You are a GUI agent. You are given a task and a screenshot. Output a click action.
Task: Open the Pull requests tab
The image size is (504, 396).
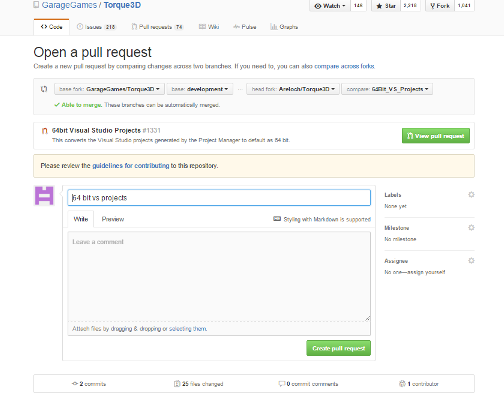[157, 27]
